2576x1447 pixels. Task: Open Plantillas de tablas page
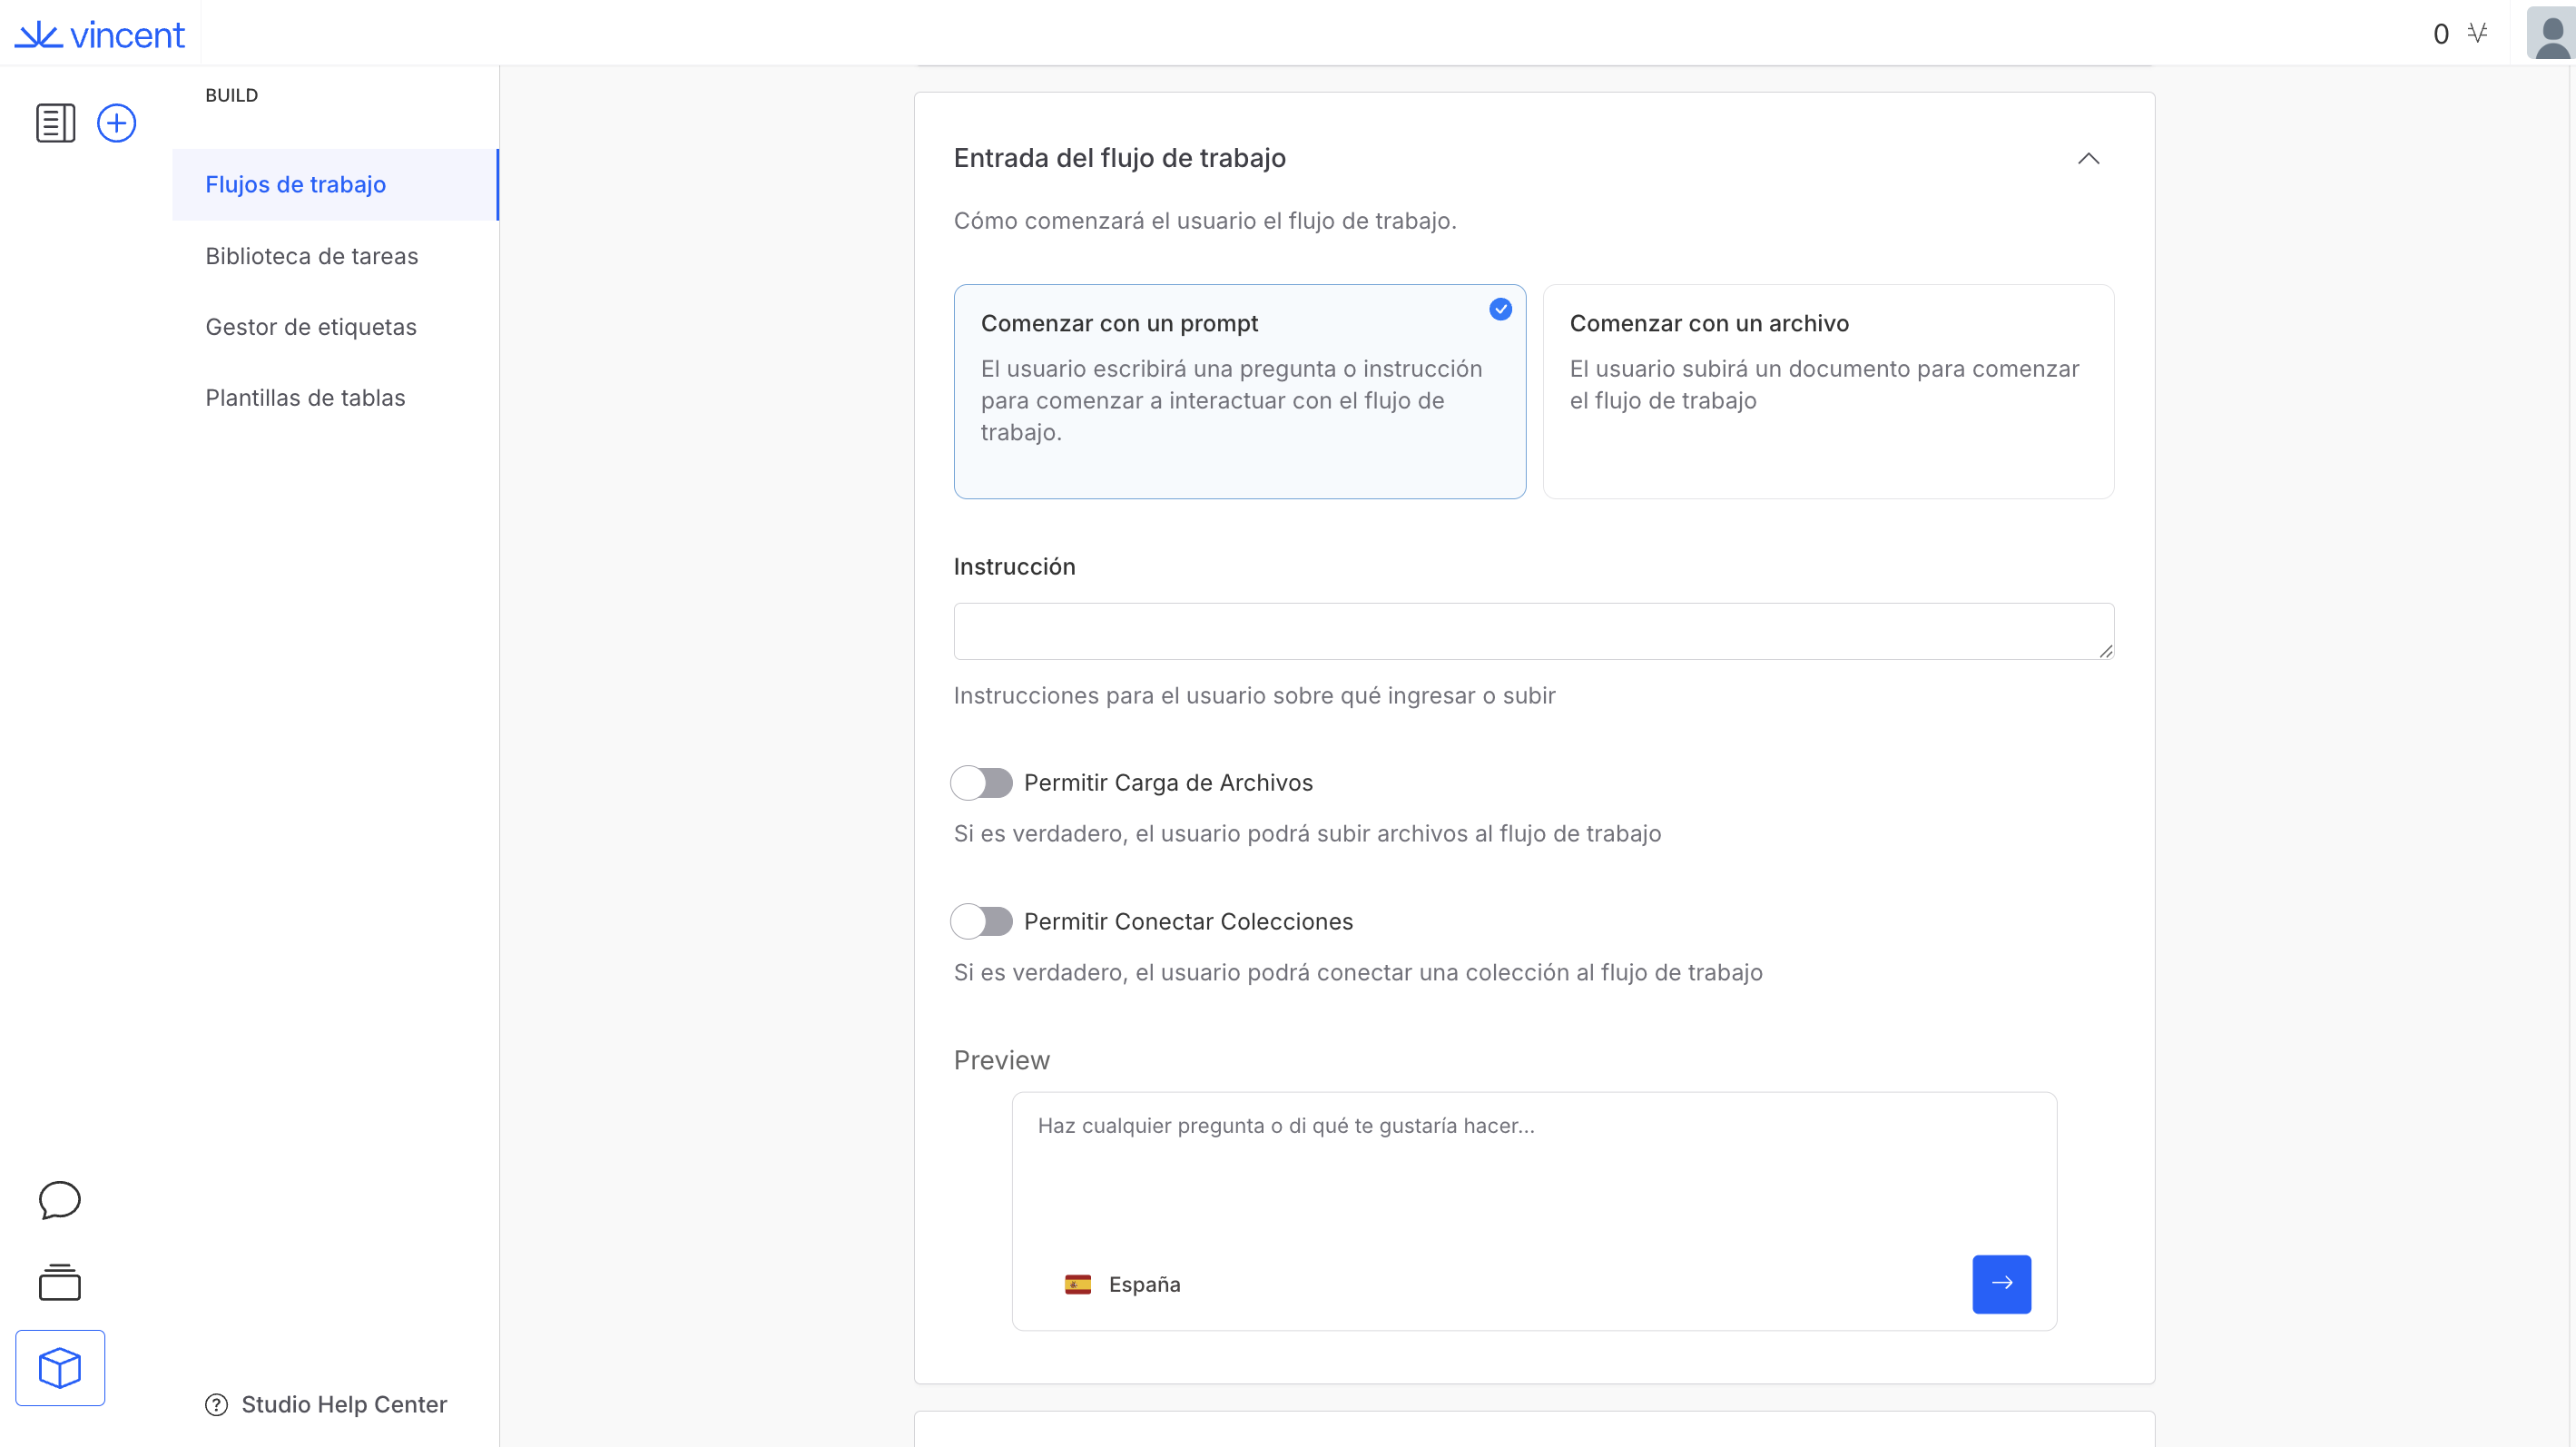click(305, 398)
